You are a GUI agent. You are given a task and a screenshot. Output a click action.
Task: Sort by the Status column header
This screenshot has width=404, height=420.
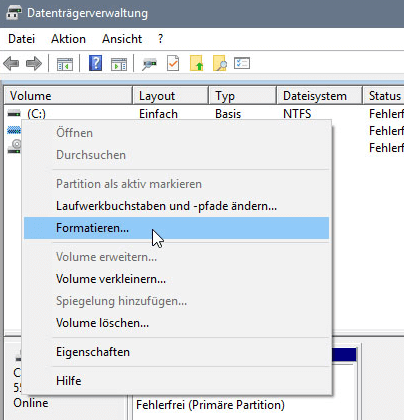pos(383,96)
